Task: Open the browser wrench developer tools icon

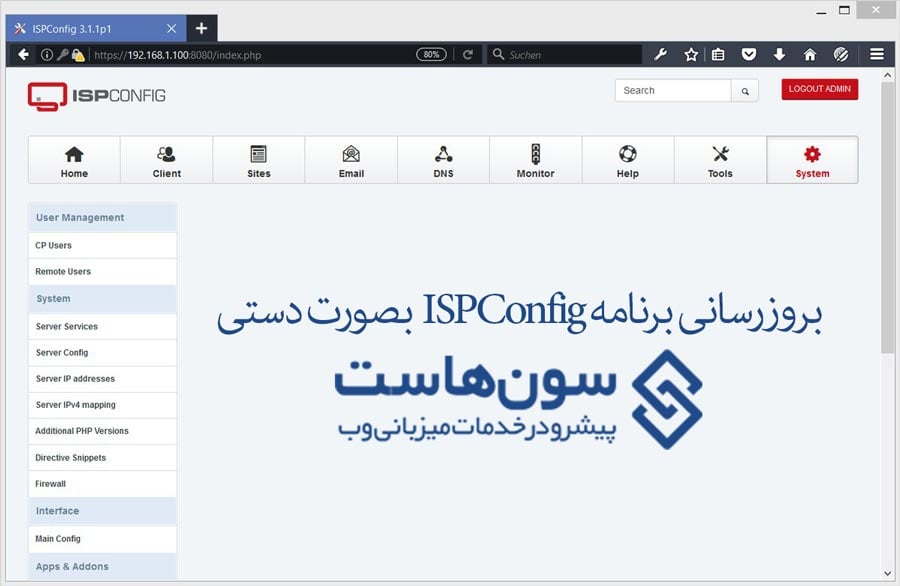Action: [x=661, y=55]
